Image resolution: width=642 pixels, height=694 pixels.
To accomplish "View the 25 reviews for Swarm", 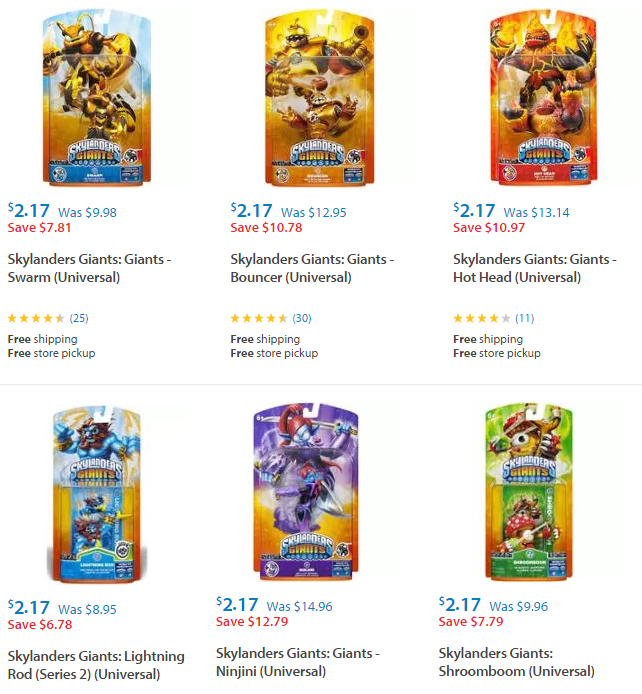I will click(79, 319).
